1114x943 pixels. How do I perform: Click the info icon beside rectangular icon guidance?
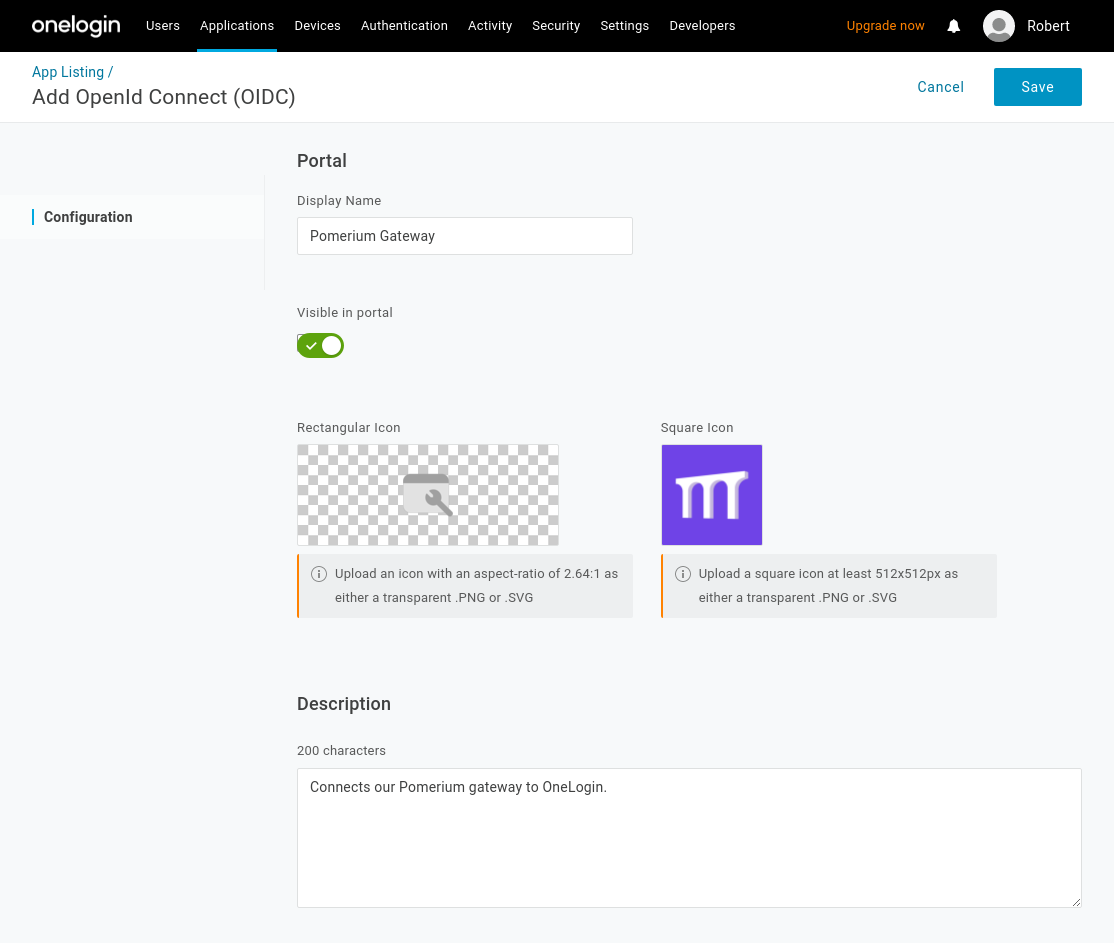[319, 573]
